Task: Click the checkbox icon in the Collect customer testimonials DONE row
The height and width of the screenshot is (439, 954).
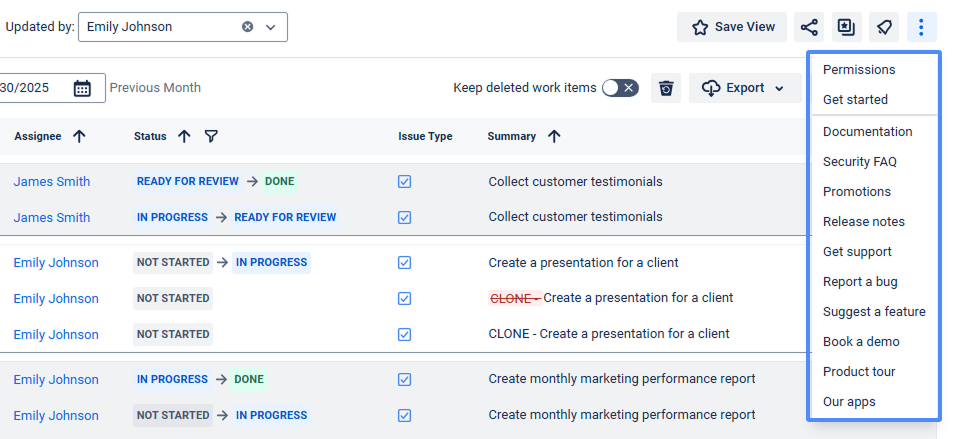Action: click(x=404, y=182)
